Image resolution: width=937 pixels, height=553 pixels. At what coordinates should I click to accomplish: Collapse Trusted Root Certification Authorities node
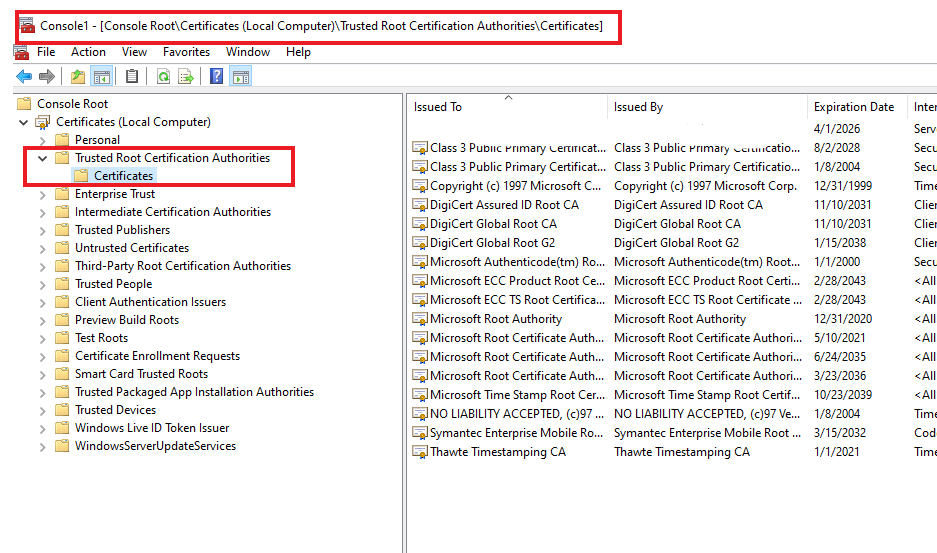pos(42,158)
